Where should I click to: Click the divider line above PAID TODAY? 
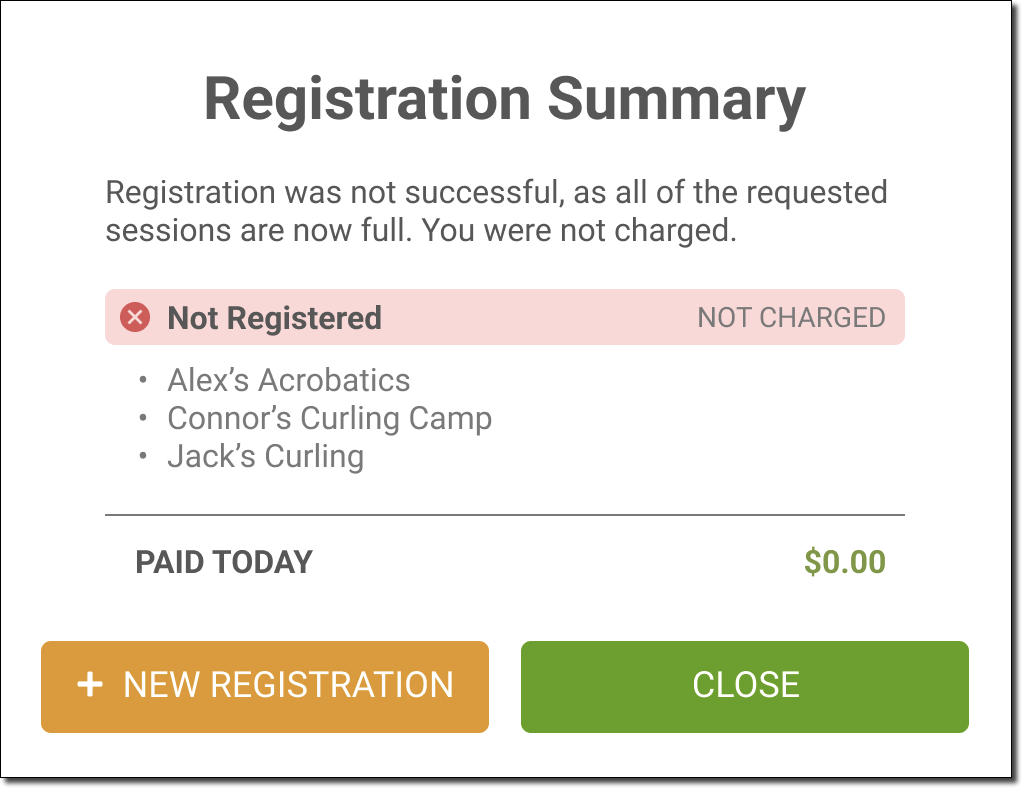click(x=504, y=515)
